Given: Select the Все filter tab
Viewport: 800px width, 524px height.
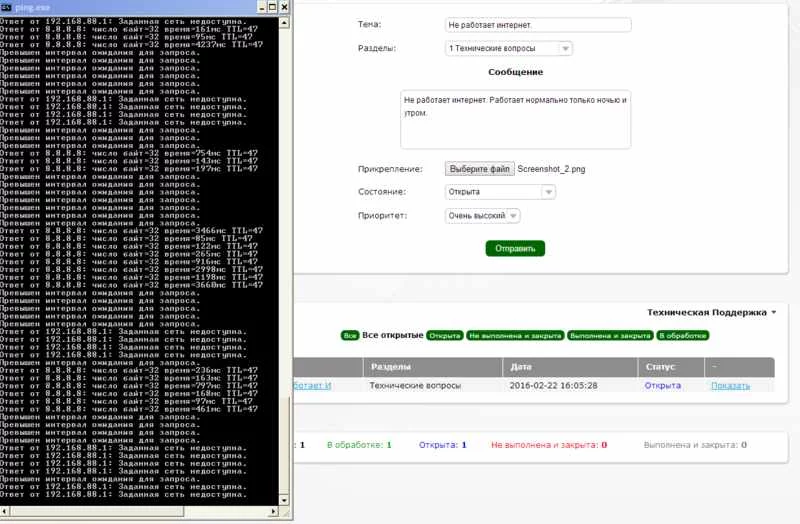Looking at the screenshot, I should click(x=350, y=336).
